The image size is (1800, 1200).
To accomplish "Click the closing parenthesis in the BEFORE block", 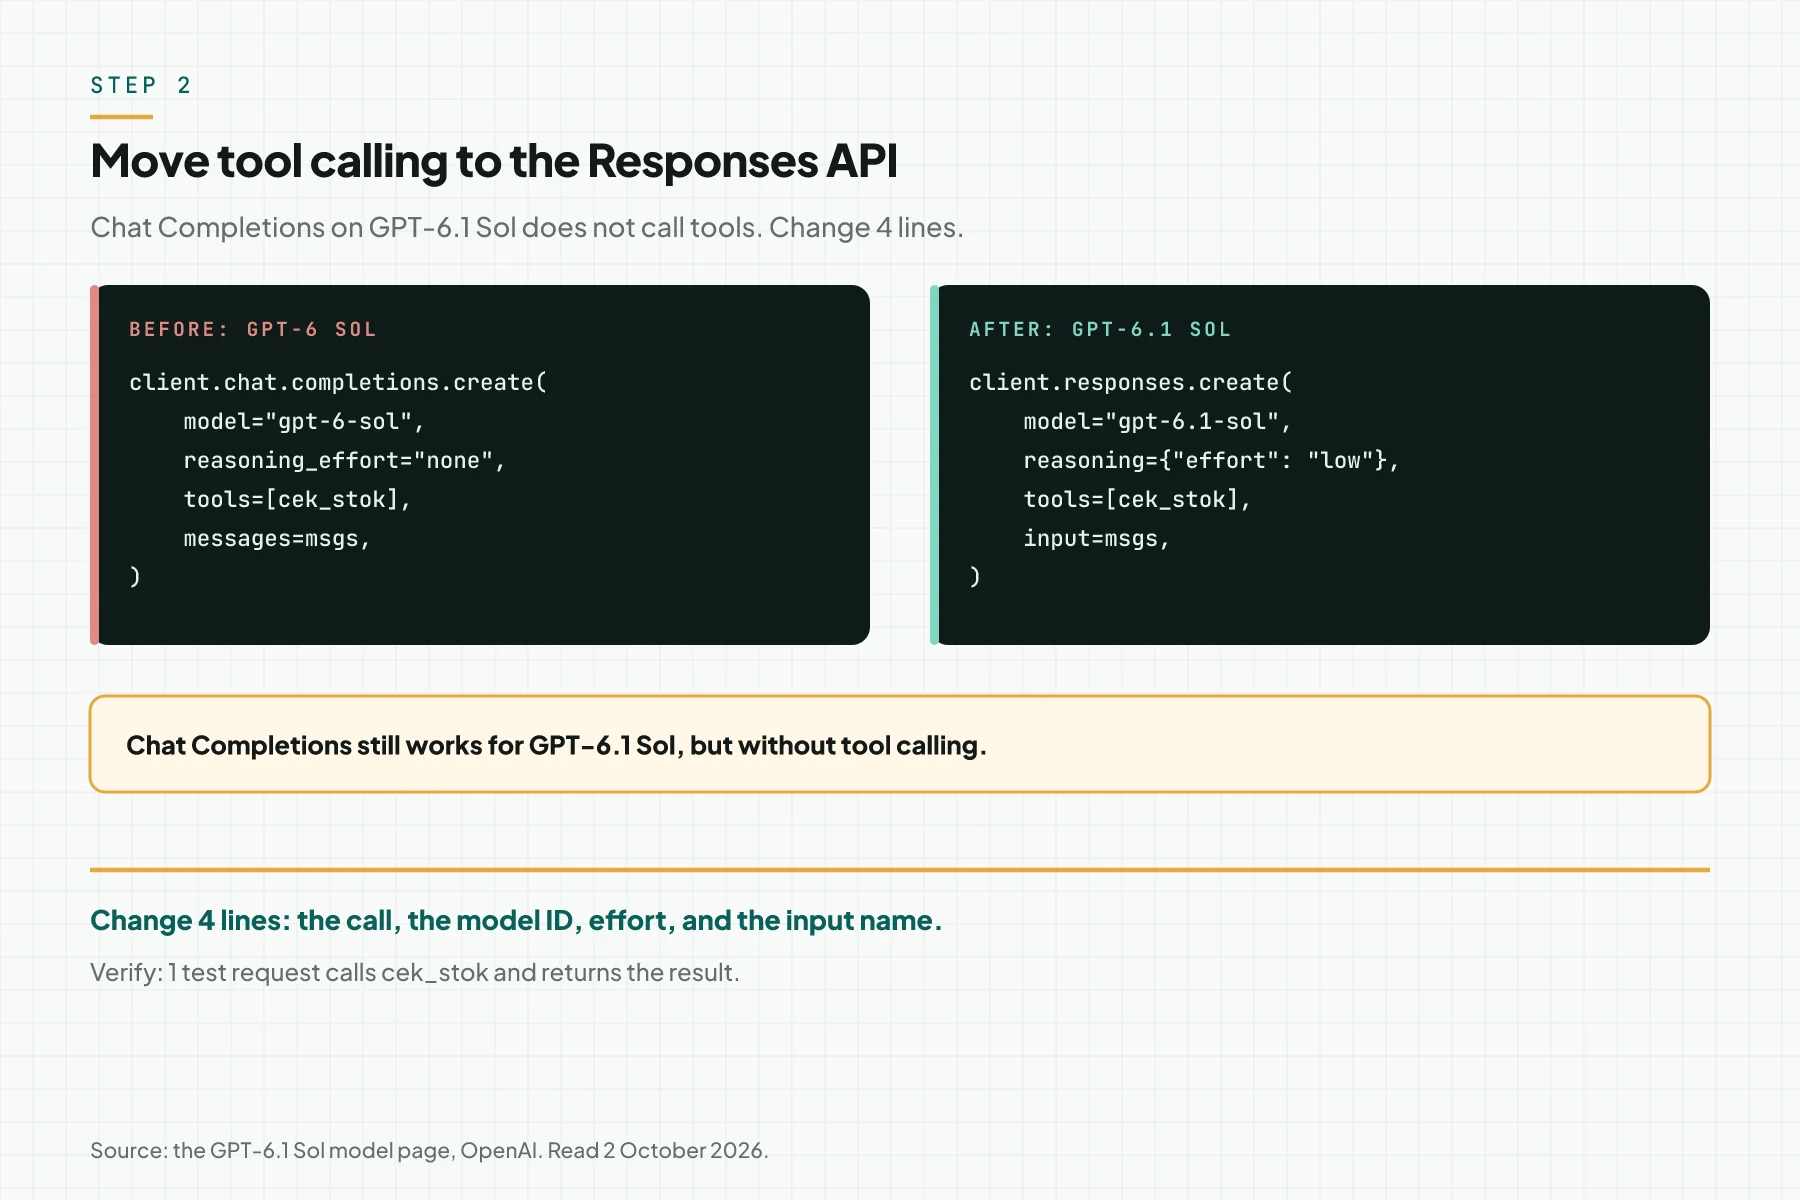I will pyautogui.click(x=135, y=577).
